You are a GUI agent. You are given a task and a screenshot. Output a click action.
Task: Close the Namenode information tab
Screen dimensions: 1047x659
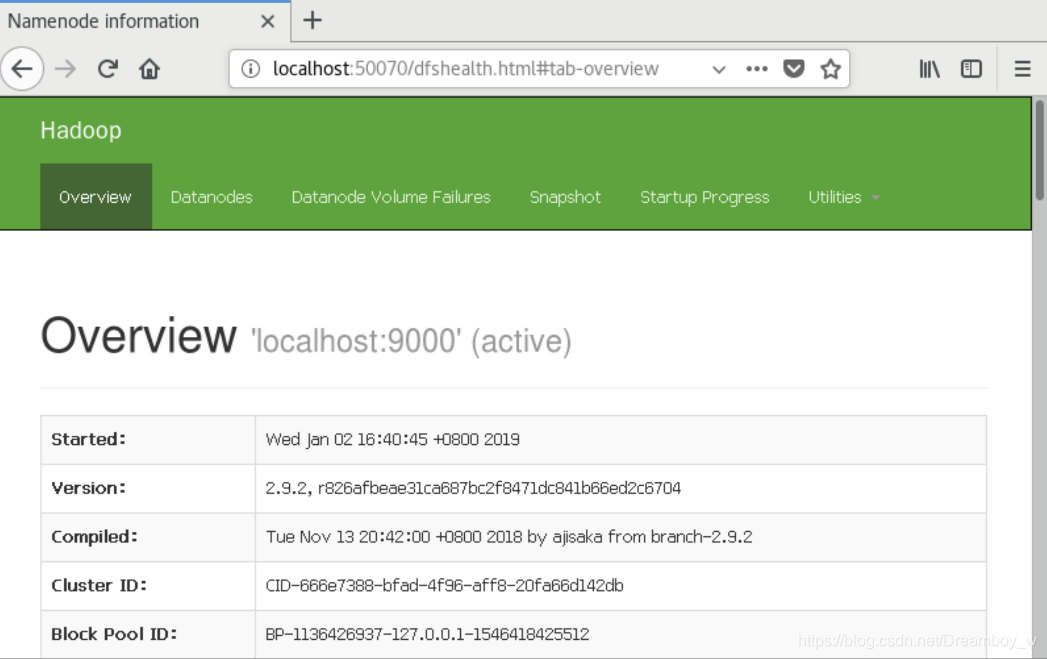(x=267, y=21)
